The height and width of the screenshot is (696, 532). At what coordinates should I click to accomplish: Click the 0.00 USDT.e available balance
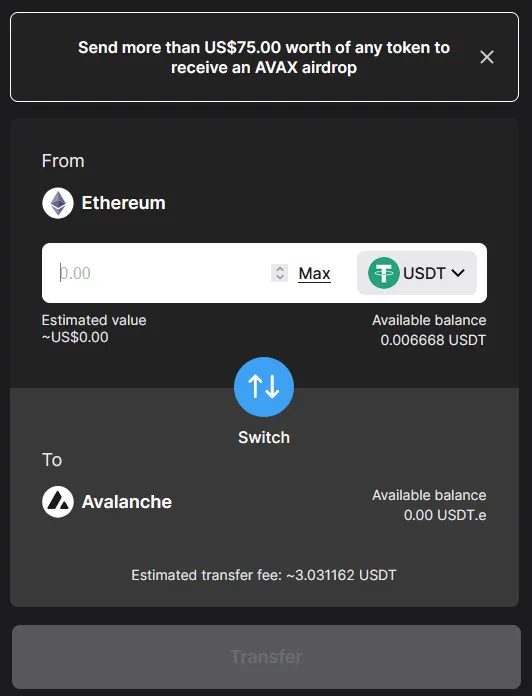pyautogui.click(x=445, y=515)
